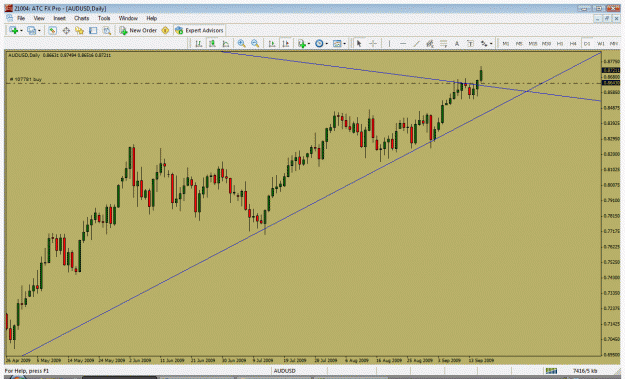Toggle Expert Advisors on or off
The width and height of the screenshot is (625, 379).
[199, 30]
